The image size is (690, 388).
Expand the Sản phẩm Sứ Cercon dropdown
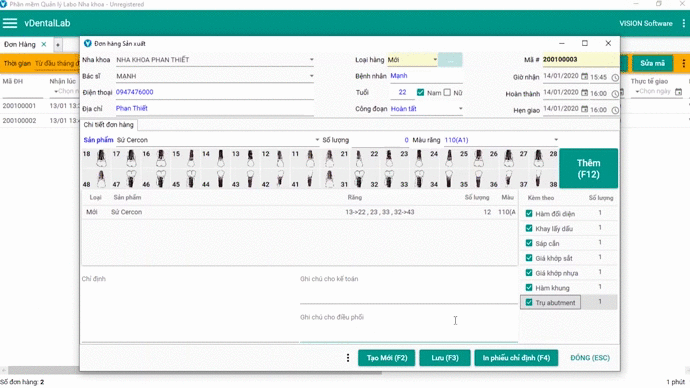(317, 140)
